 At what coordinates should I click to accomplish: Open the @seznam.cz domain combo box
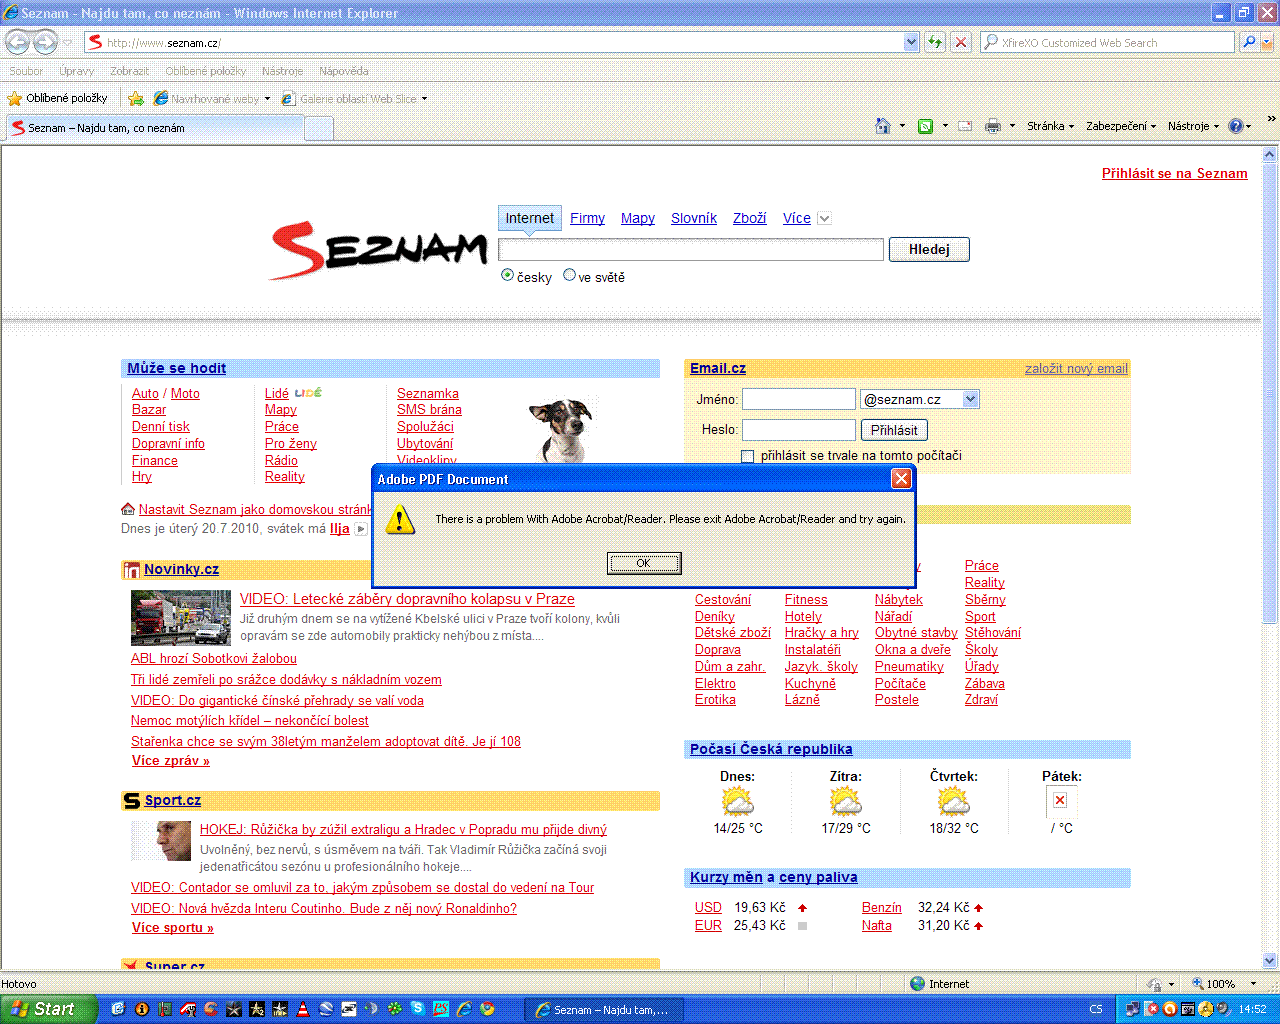(920, 399)
